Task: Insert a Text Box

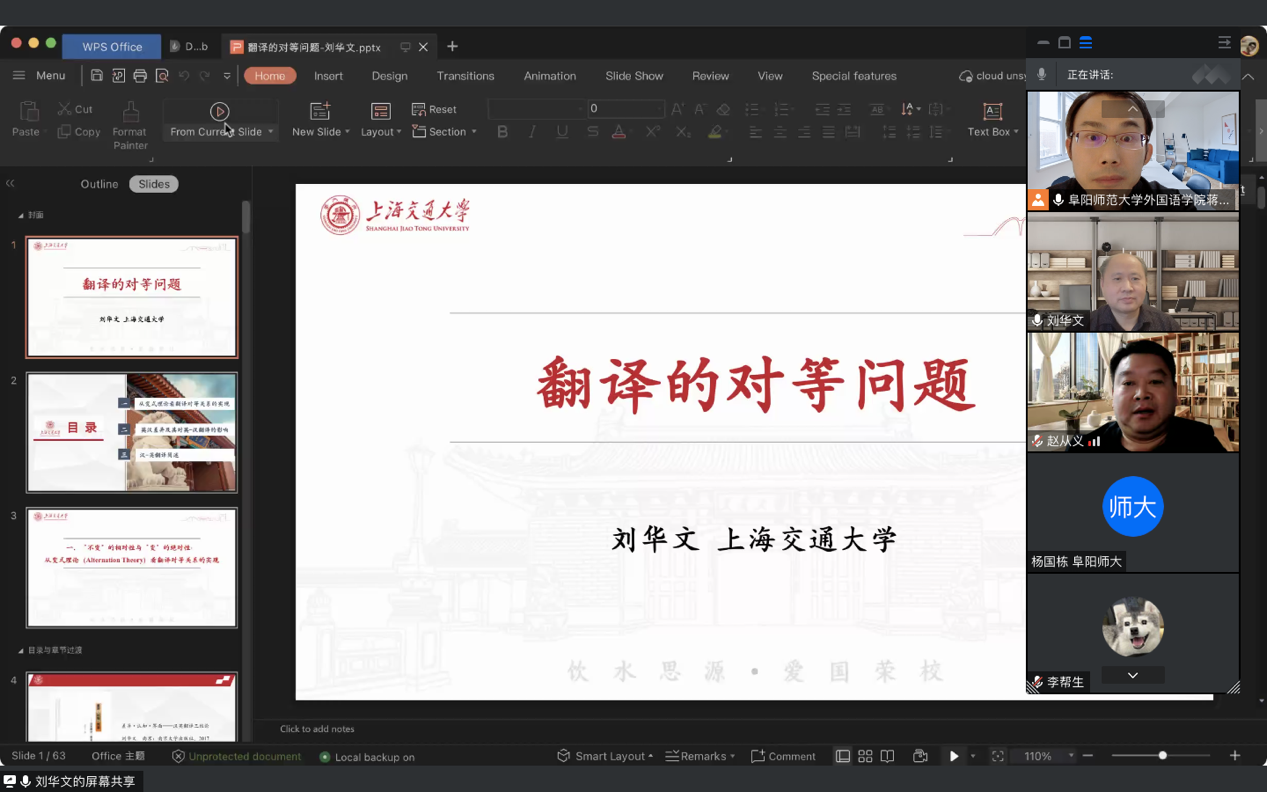Action: [992, 120]
